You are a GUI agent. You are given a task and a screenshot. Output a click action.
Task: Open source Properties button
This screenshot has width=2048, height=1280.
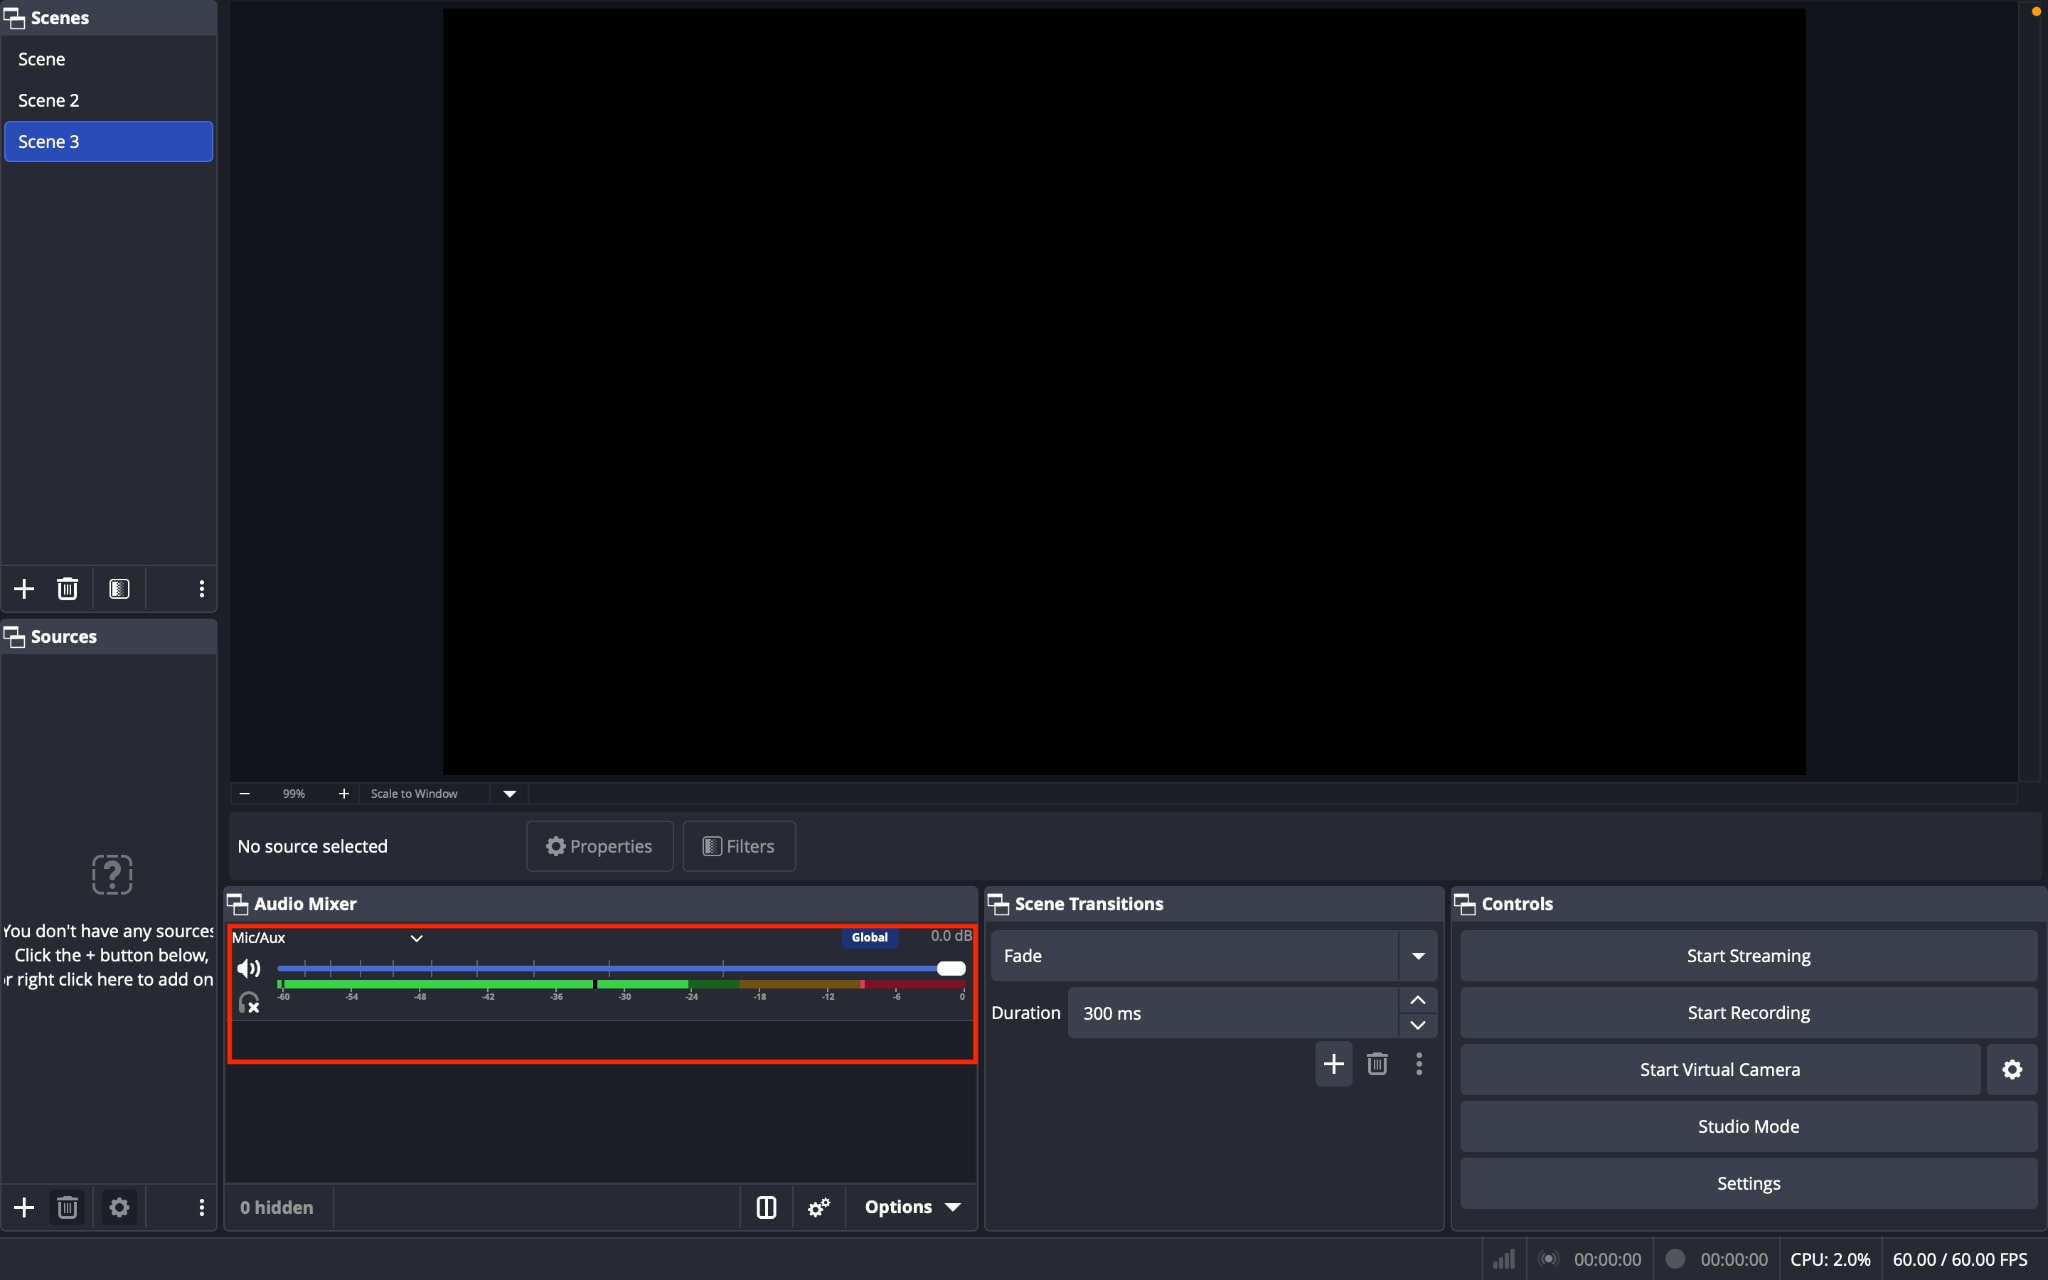click(599, 846)
